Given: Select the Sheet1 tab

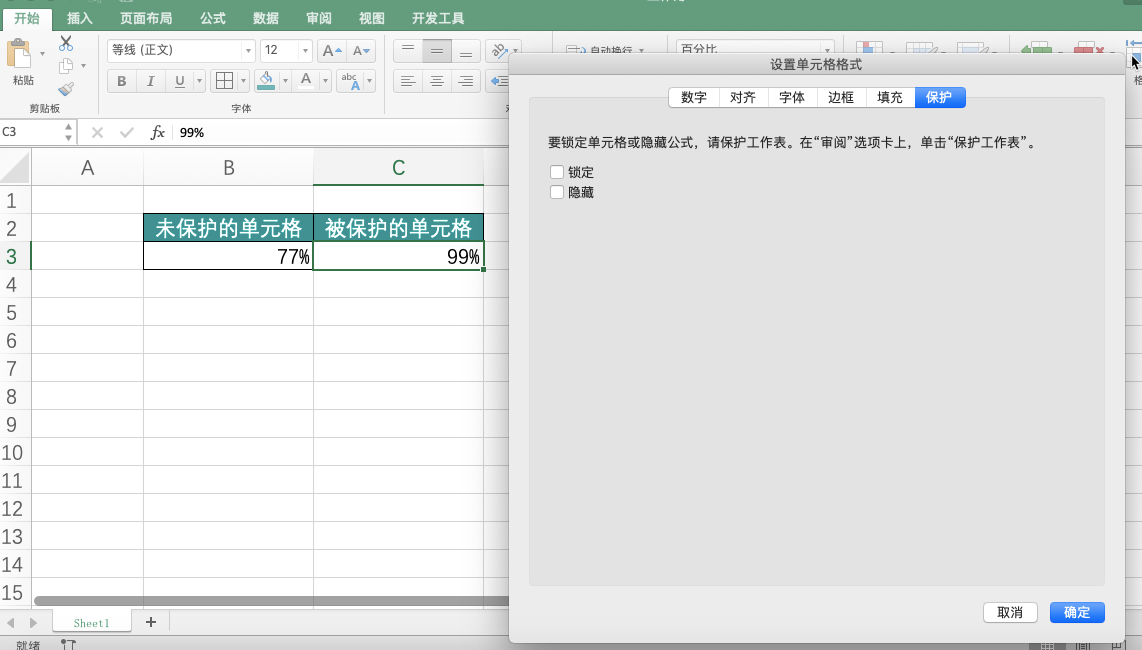Looking at the screenshot, I should (91, 623).
